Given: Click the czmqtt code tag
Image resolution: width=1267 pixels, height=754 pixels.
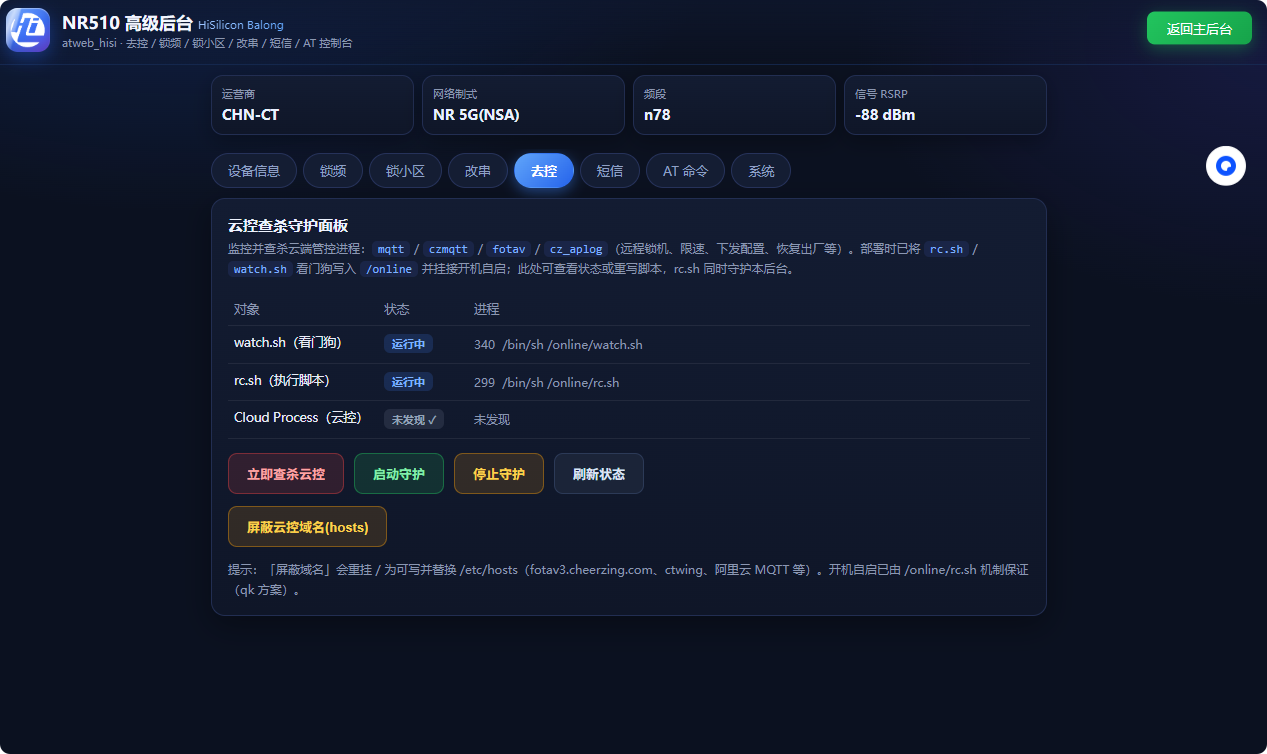Looking at the screenshot, I should tap(448, 249).
